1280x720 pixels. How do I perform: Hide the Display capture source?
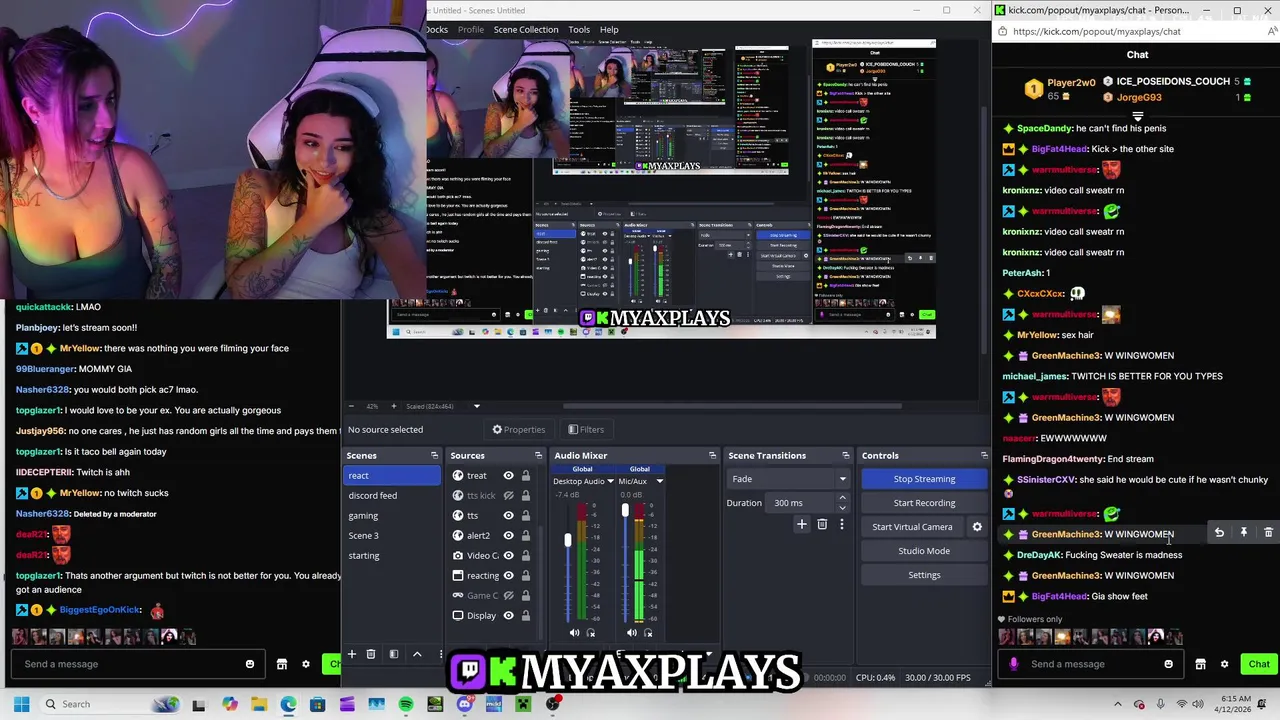point(508,616)
